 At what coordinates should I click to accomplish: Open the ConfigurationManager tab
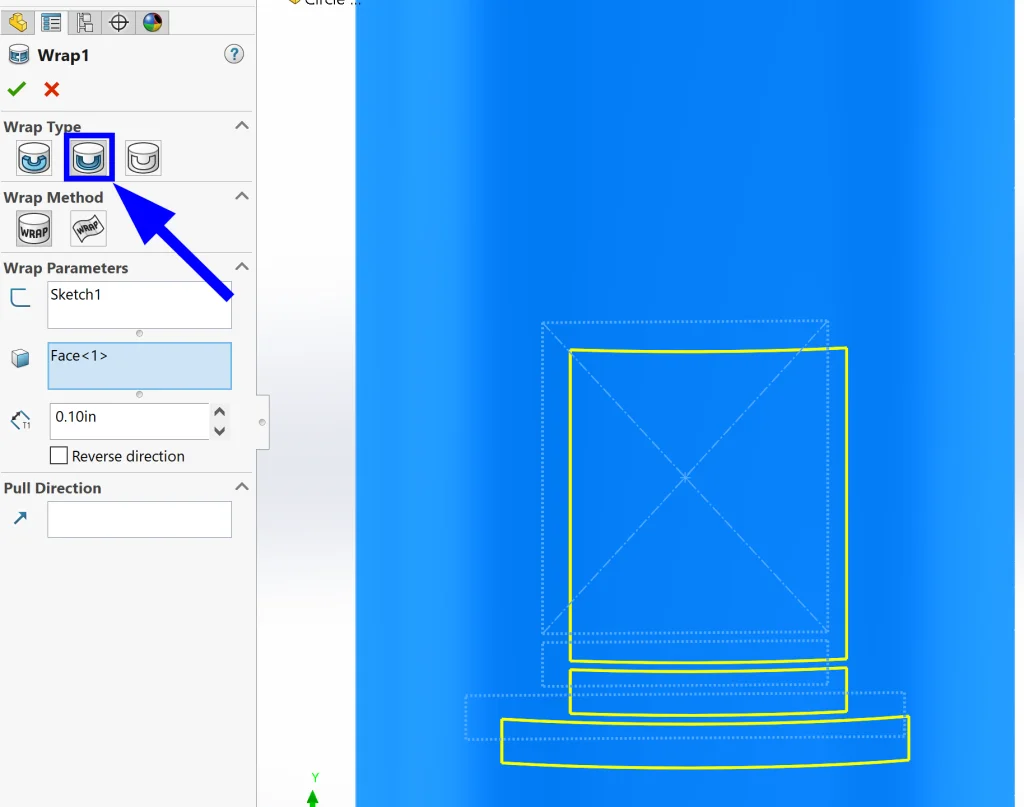coord(85,23)
